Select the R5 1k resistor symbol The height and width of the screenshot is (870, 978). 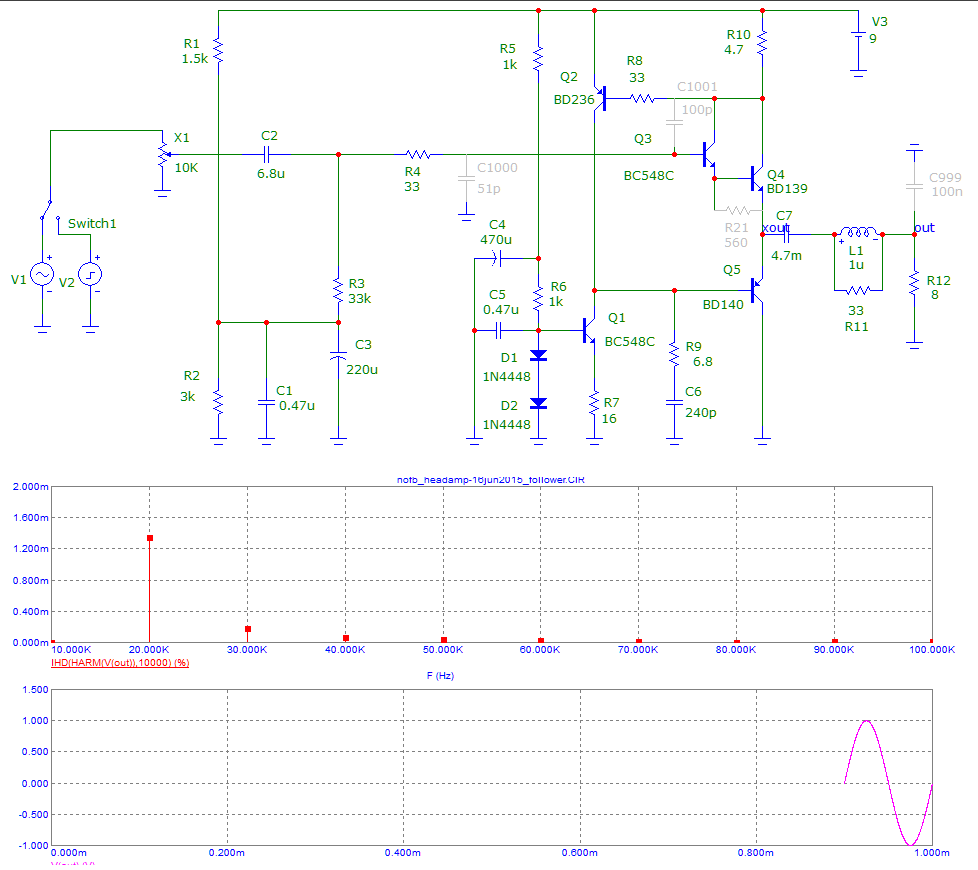tap(538, 58)
